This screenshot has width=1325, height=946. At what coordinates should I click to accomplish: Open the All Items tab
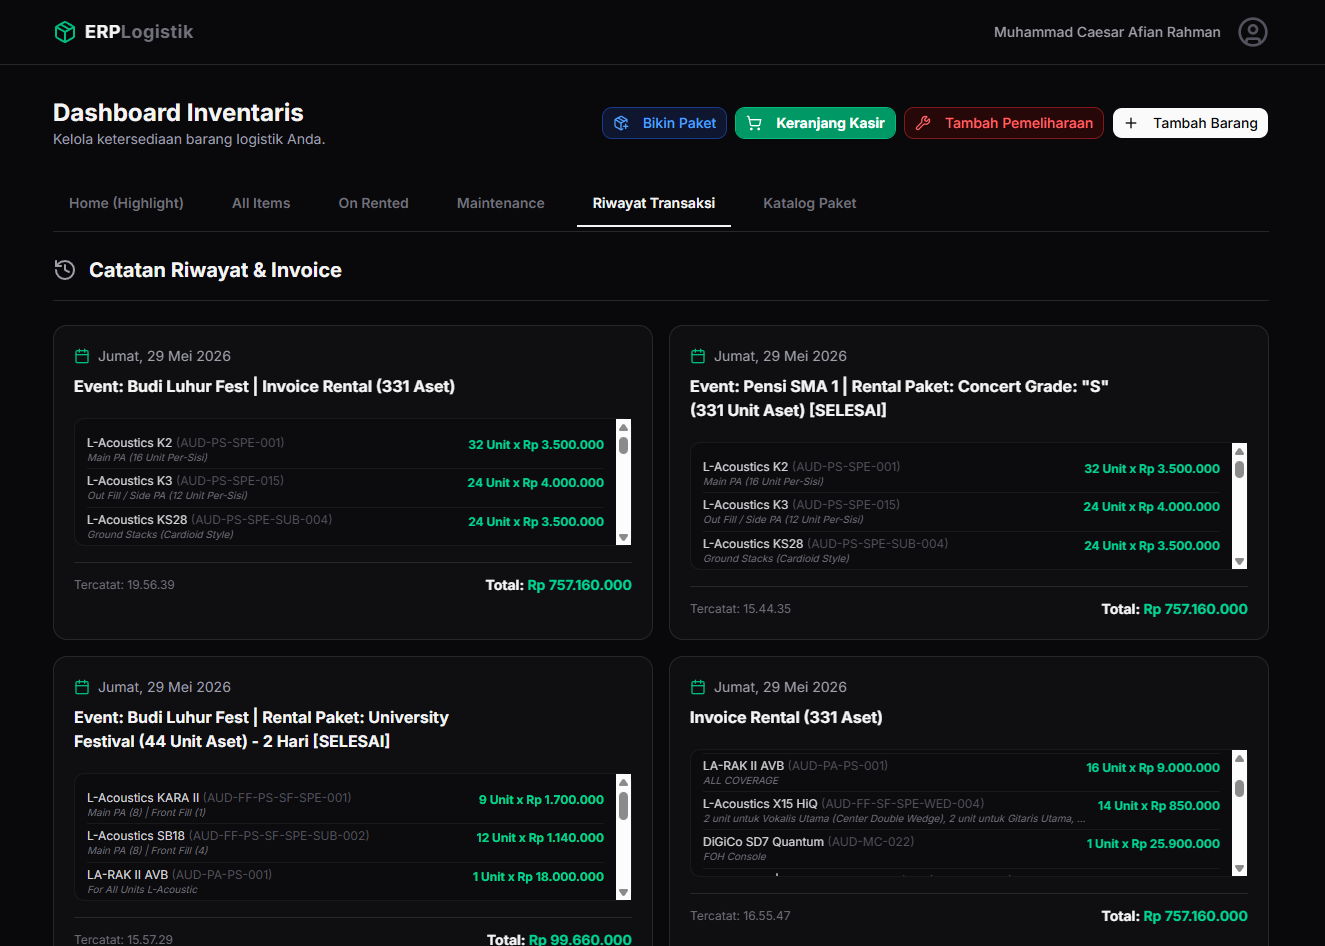pos(261,203)
